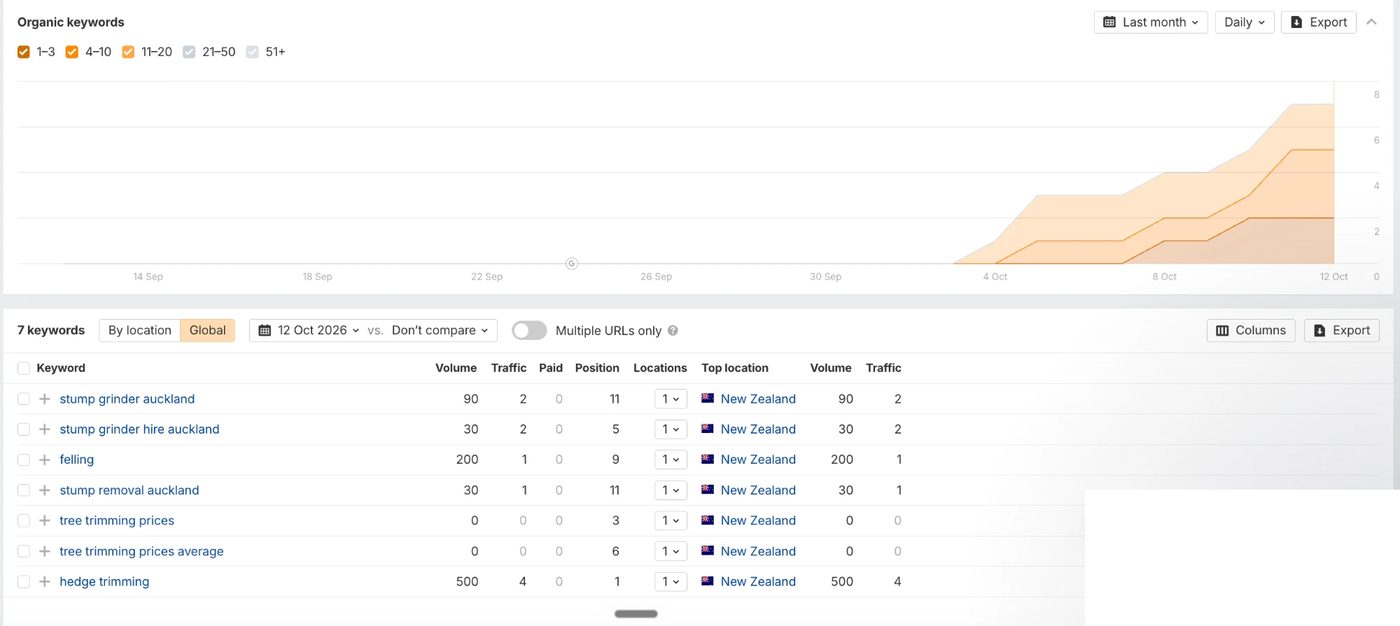Viewport: 1400px width, 626px height.
Task: Open 'hedge trimming' keyword link
Action: coord(104,582)
